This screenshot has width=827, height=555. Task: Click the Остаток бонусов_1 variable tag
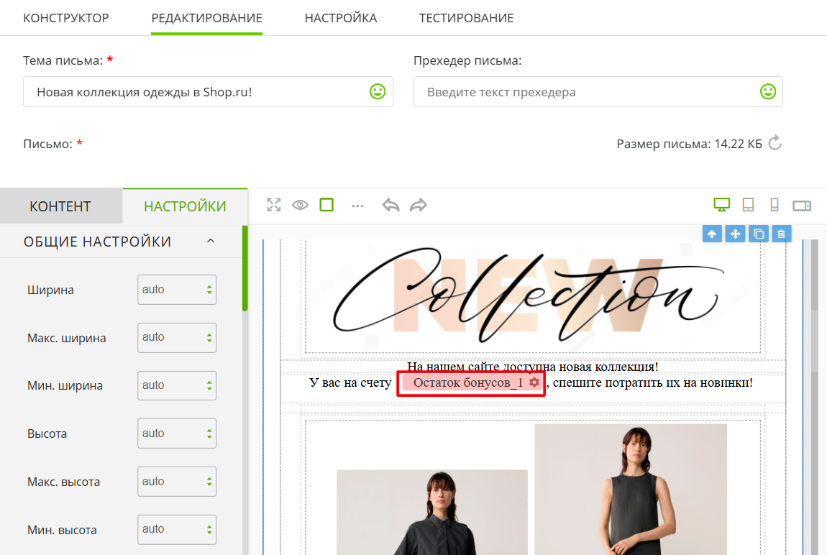(470, 383)
